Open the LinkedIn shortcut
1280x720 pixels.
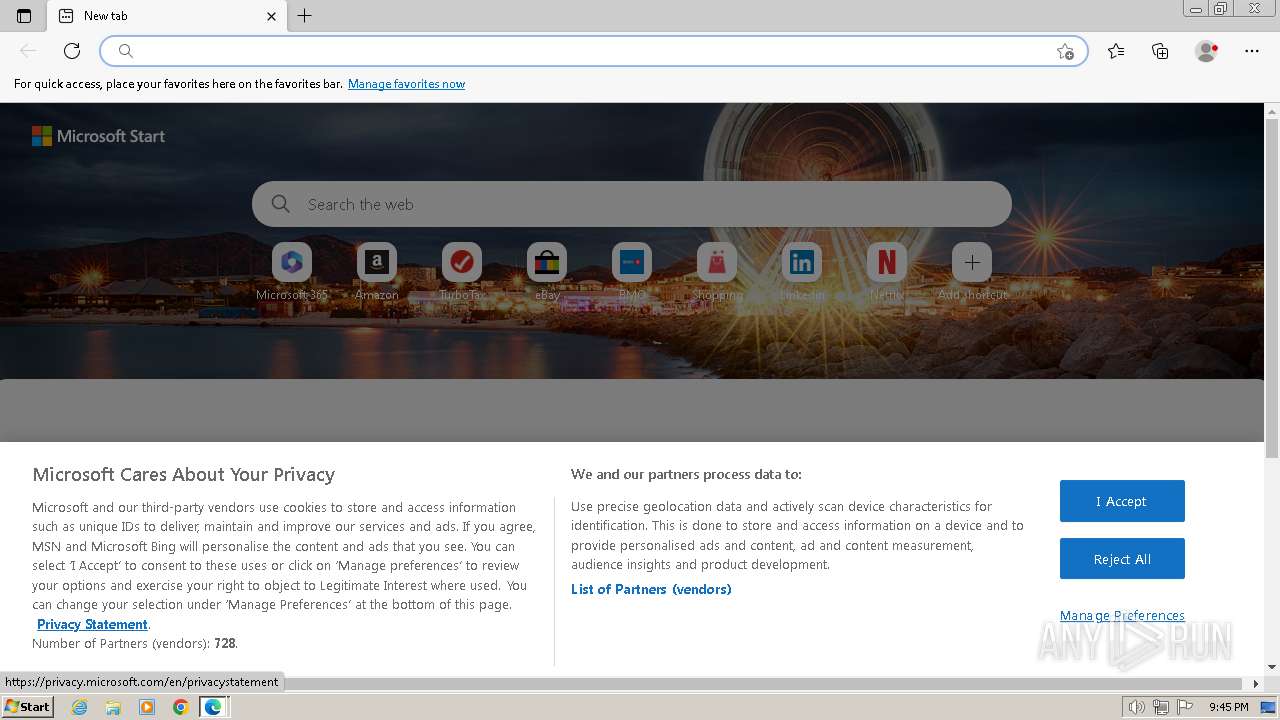click(802, 272)
